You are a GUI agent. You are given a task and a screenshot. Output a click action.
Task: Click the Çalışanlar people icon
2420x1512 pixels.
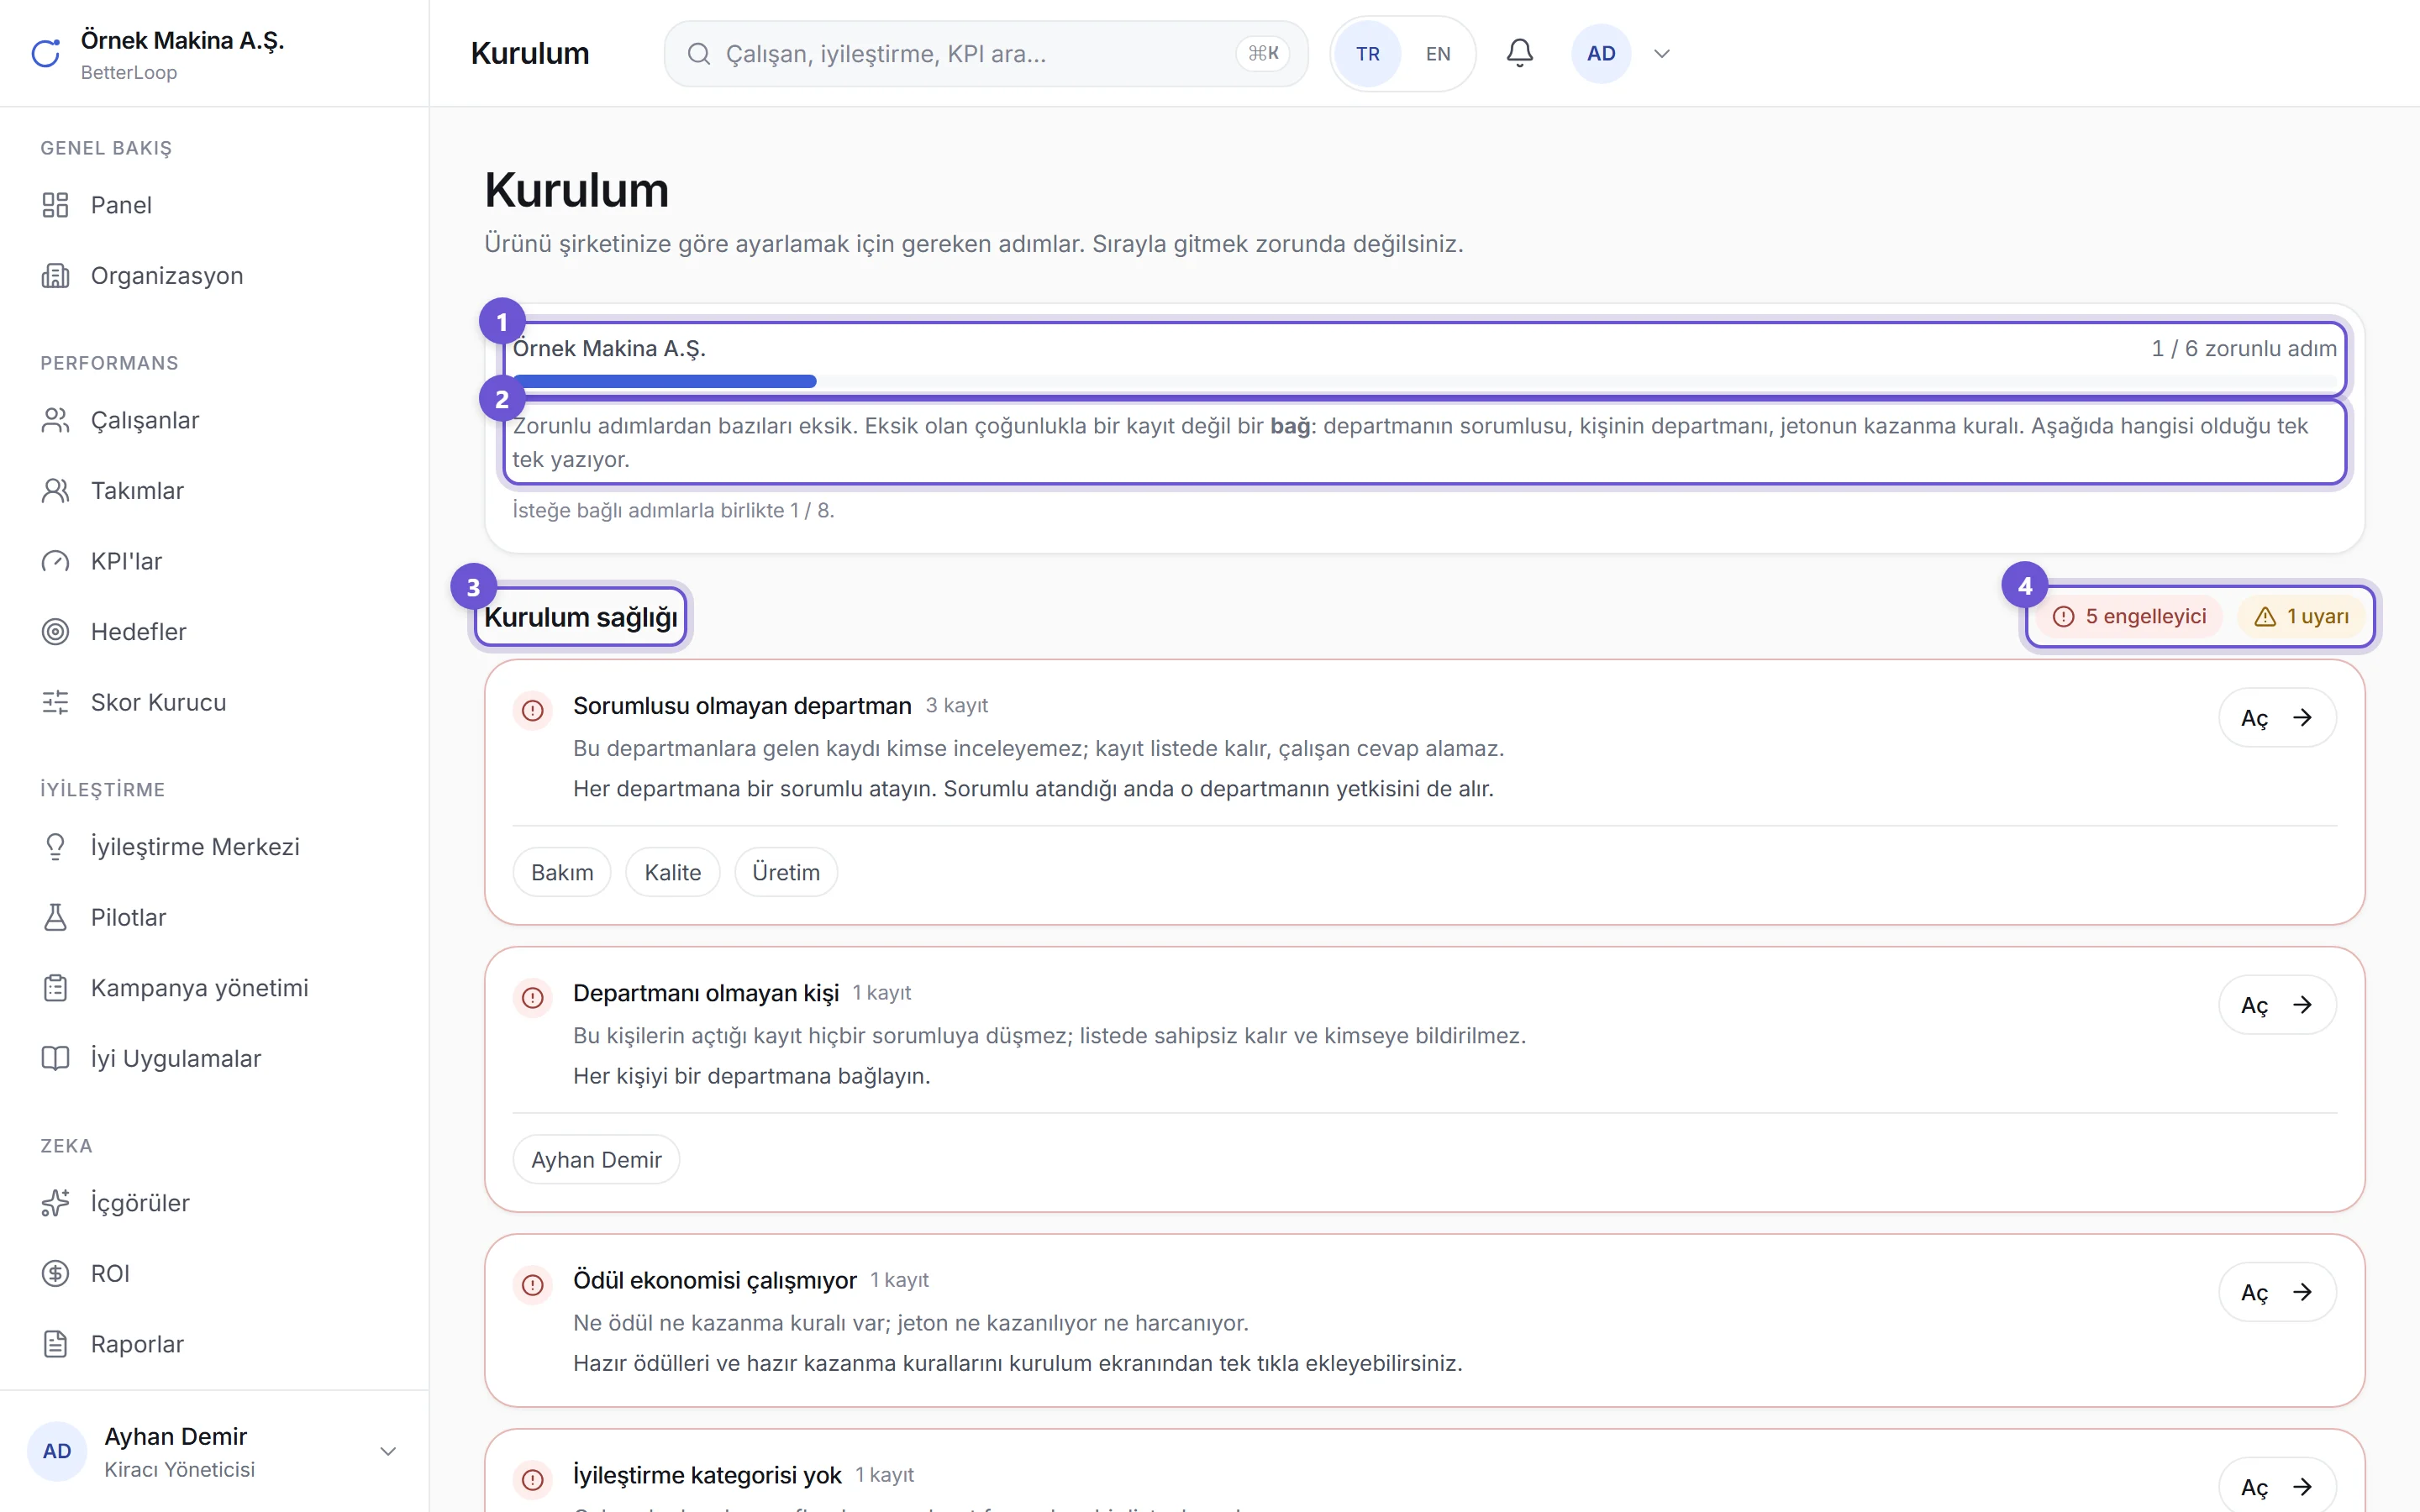pos(55,421)
